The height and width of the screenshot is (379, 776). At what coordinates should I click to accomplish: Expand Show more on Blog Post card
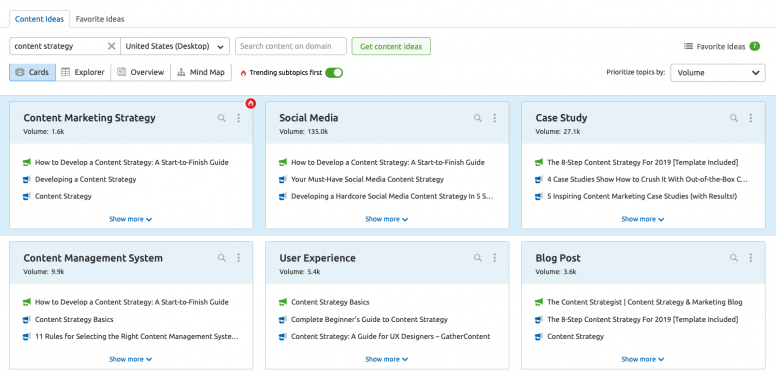pyautogui.click(x=643, y=359)
